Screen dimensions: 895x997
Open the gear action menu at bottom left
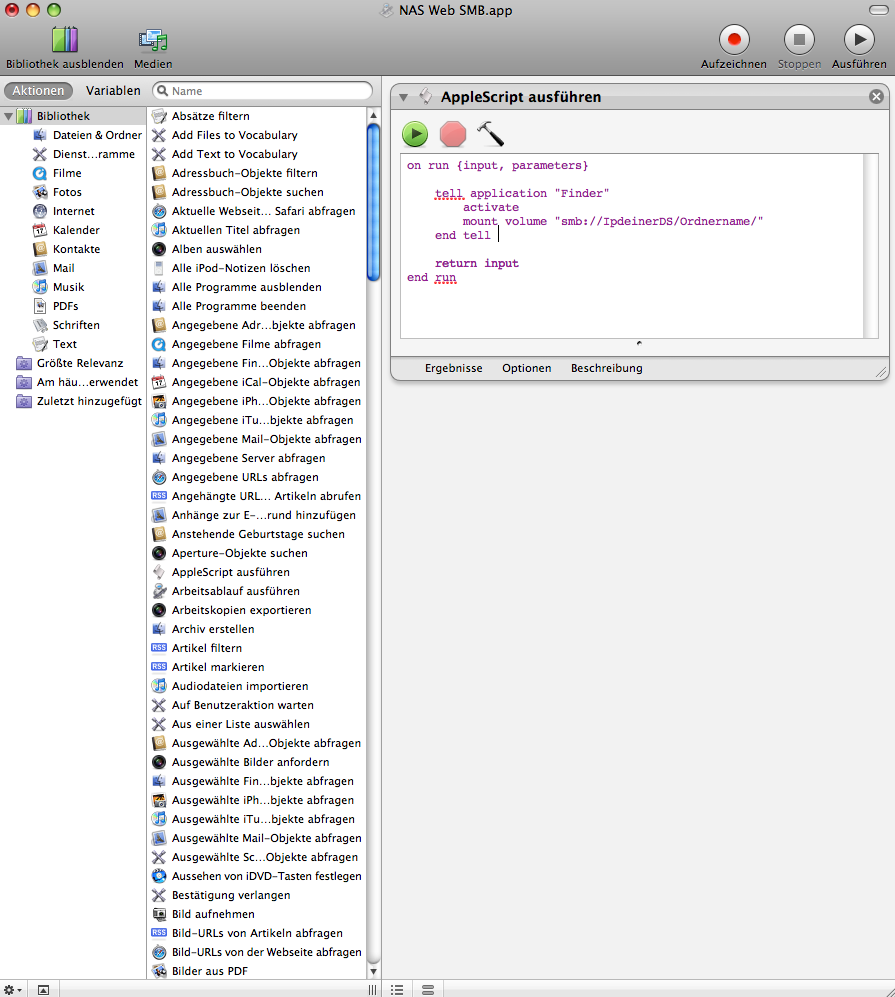(12, 989)
